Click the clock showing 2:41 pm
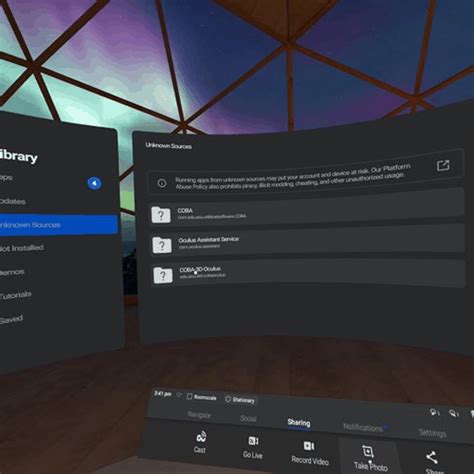The width and height of the screenshot is (474, 474). click(x=163, y=394)
